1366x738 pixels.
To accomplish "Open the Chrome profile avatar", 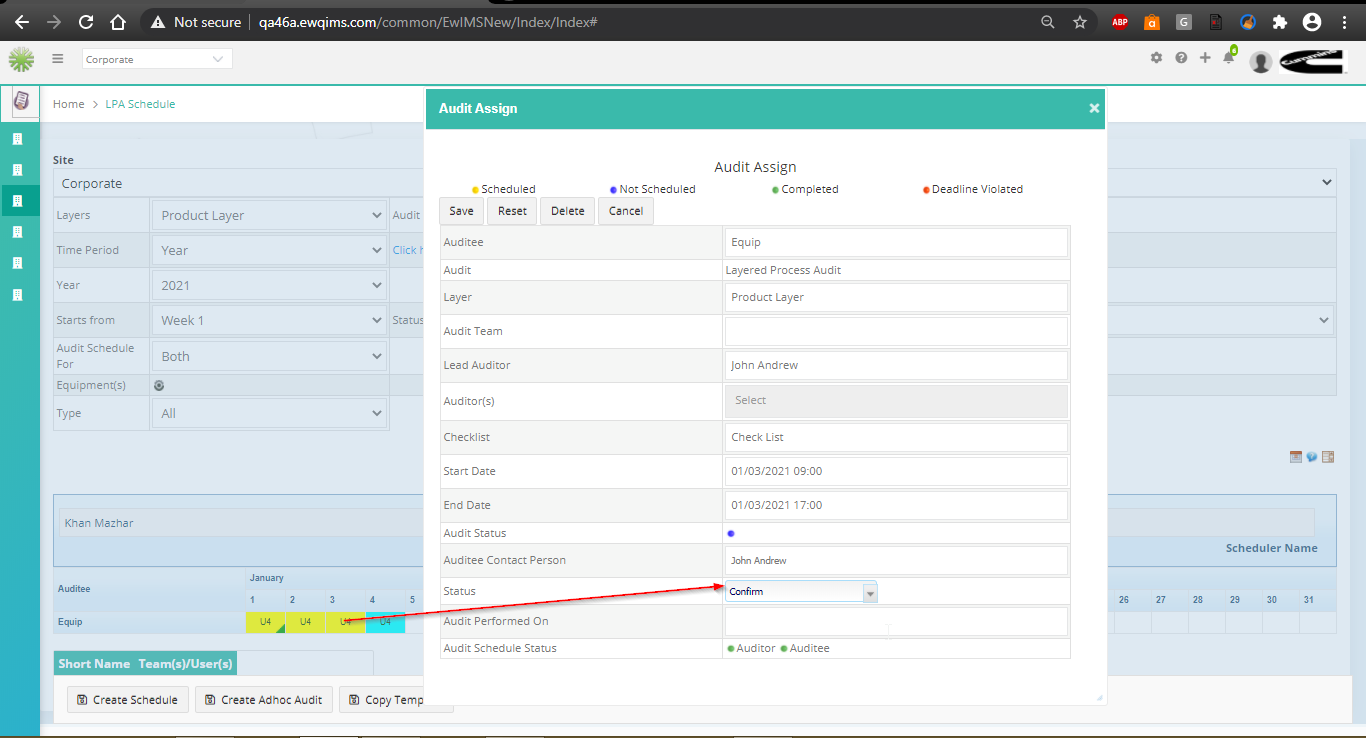I will tap(1312, 22).
